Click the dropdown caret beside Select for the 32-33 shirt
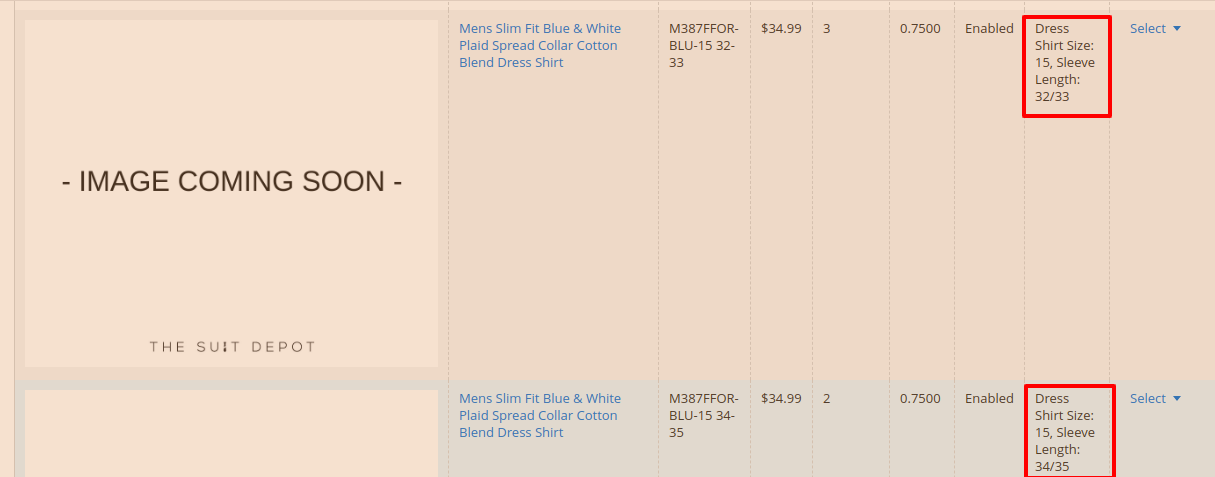The height and width of the screenshot is (477, 1215). click(1177, 29)
